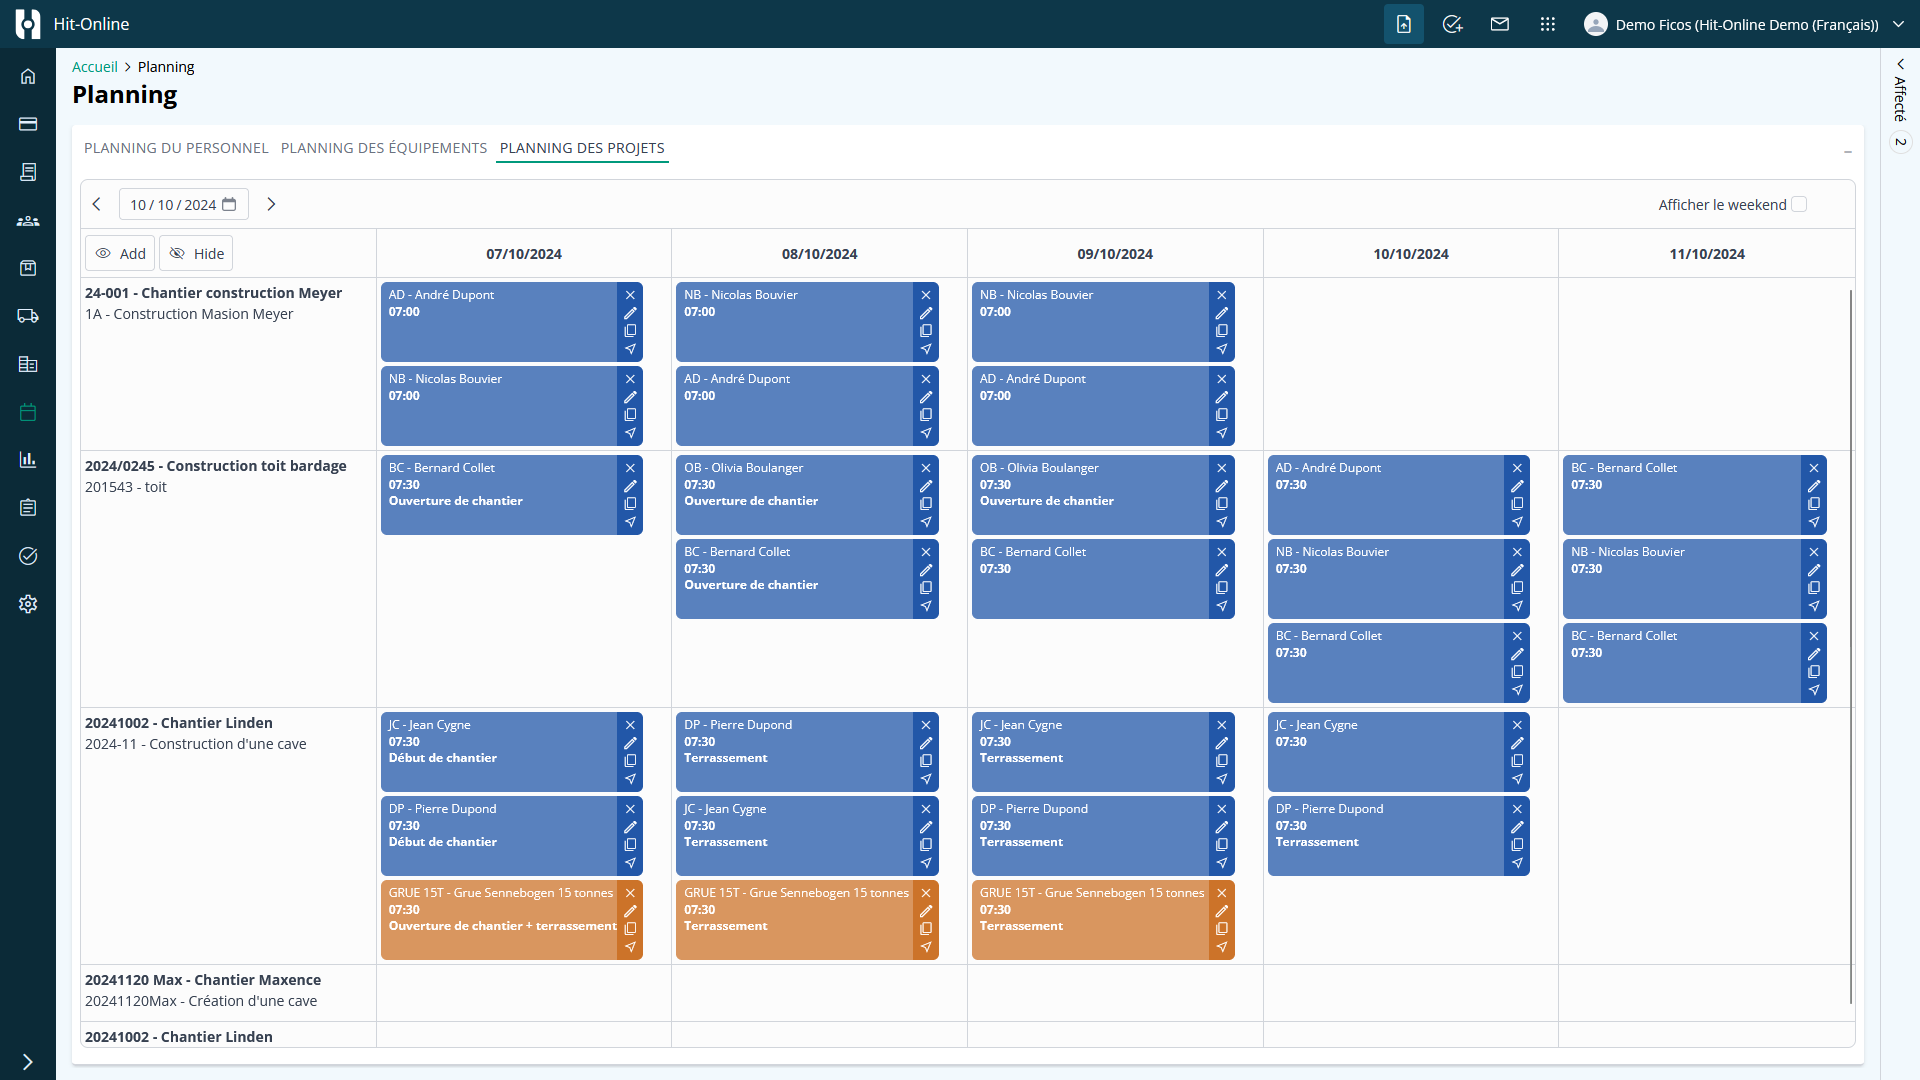The image size is (1920, 1080).
Task: Open the clipboard sidebar icon
Action: click(x=28, y=508)
